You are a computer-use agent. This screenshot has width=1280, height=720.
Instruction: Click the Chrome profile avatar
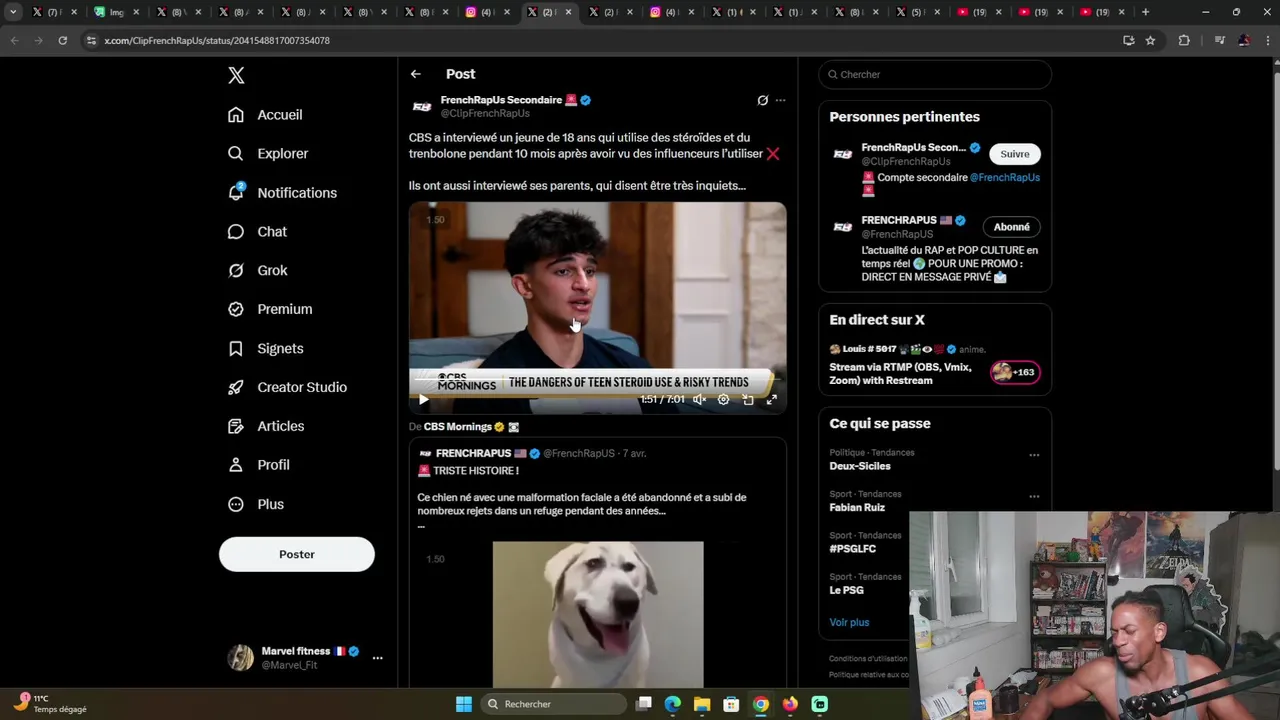1244,40
